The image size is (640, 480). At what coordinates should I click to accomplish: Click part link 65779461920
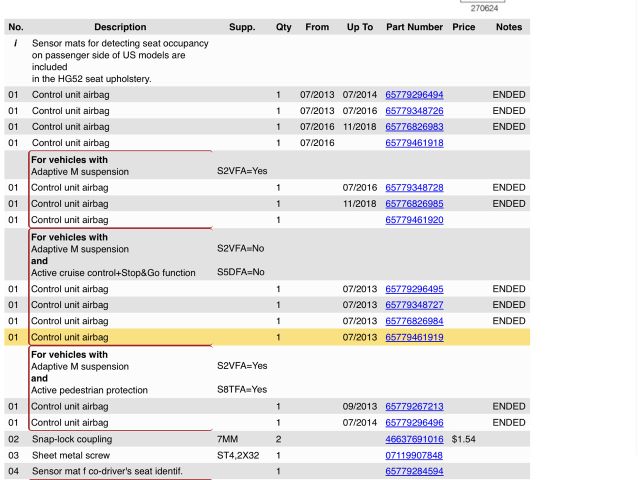[x=414, y=220]
